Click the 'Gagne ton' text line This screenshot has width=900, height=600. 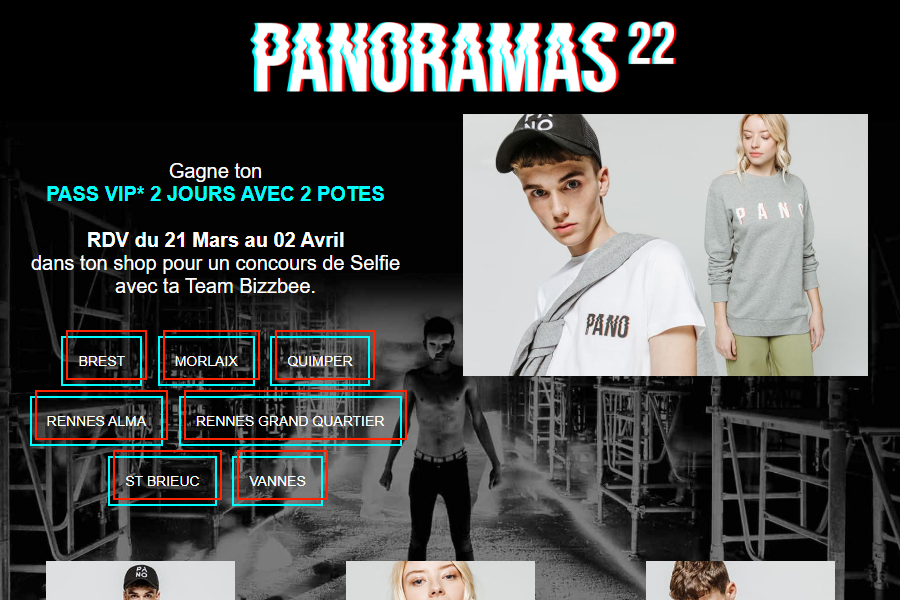tap(215, 171)
